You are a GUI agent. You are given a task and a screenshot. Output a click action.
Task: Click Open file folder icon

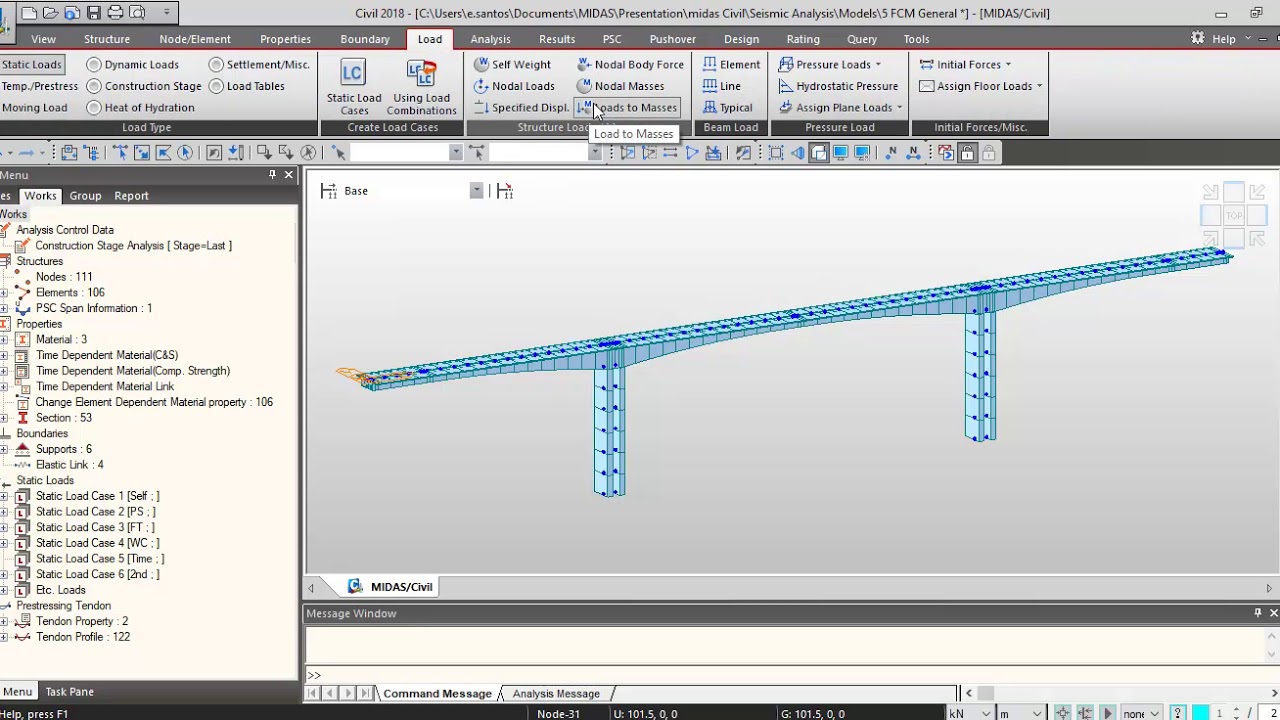click(51, 13)
